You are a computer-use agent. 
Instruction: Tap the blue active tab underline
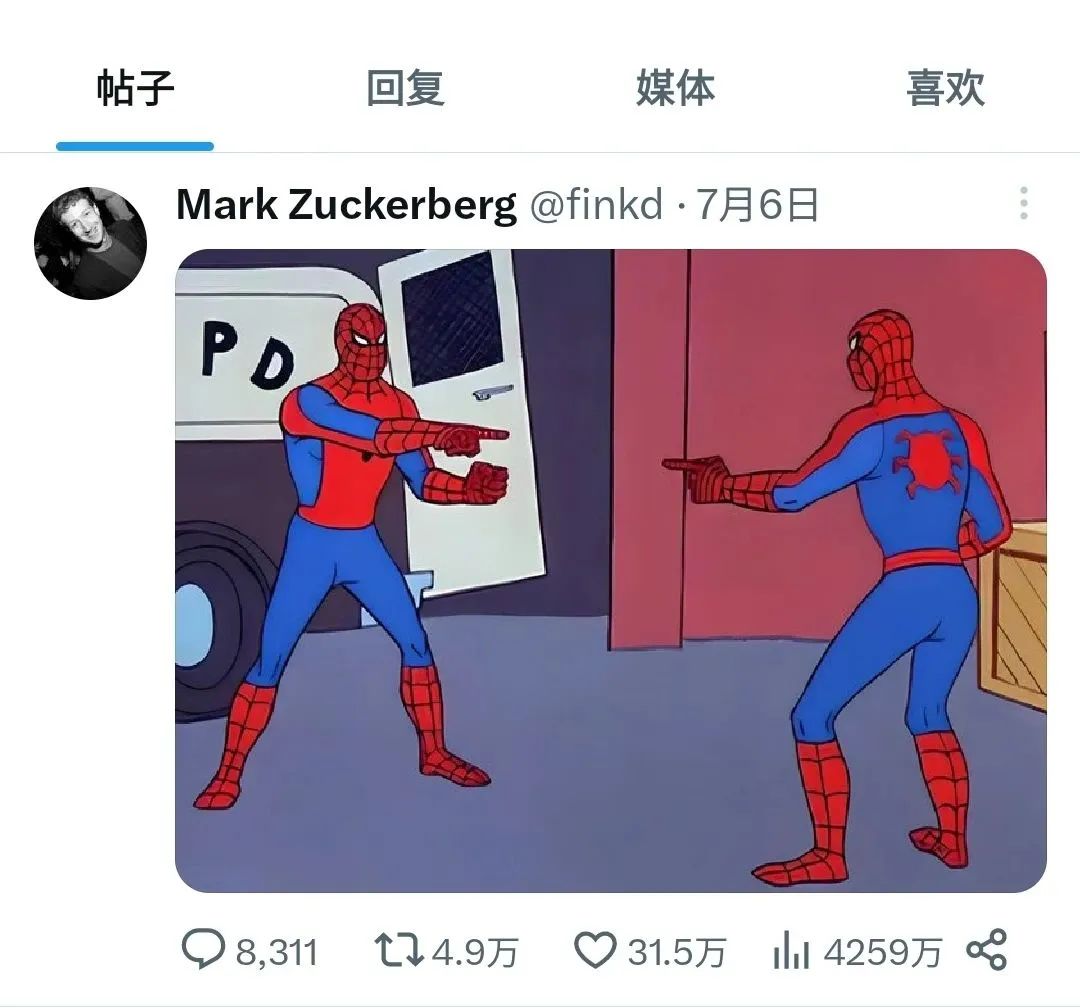click(x=135, y=146)
